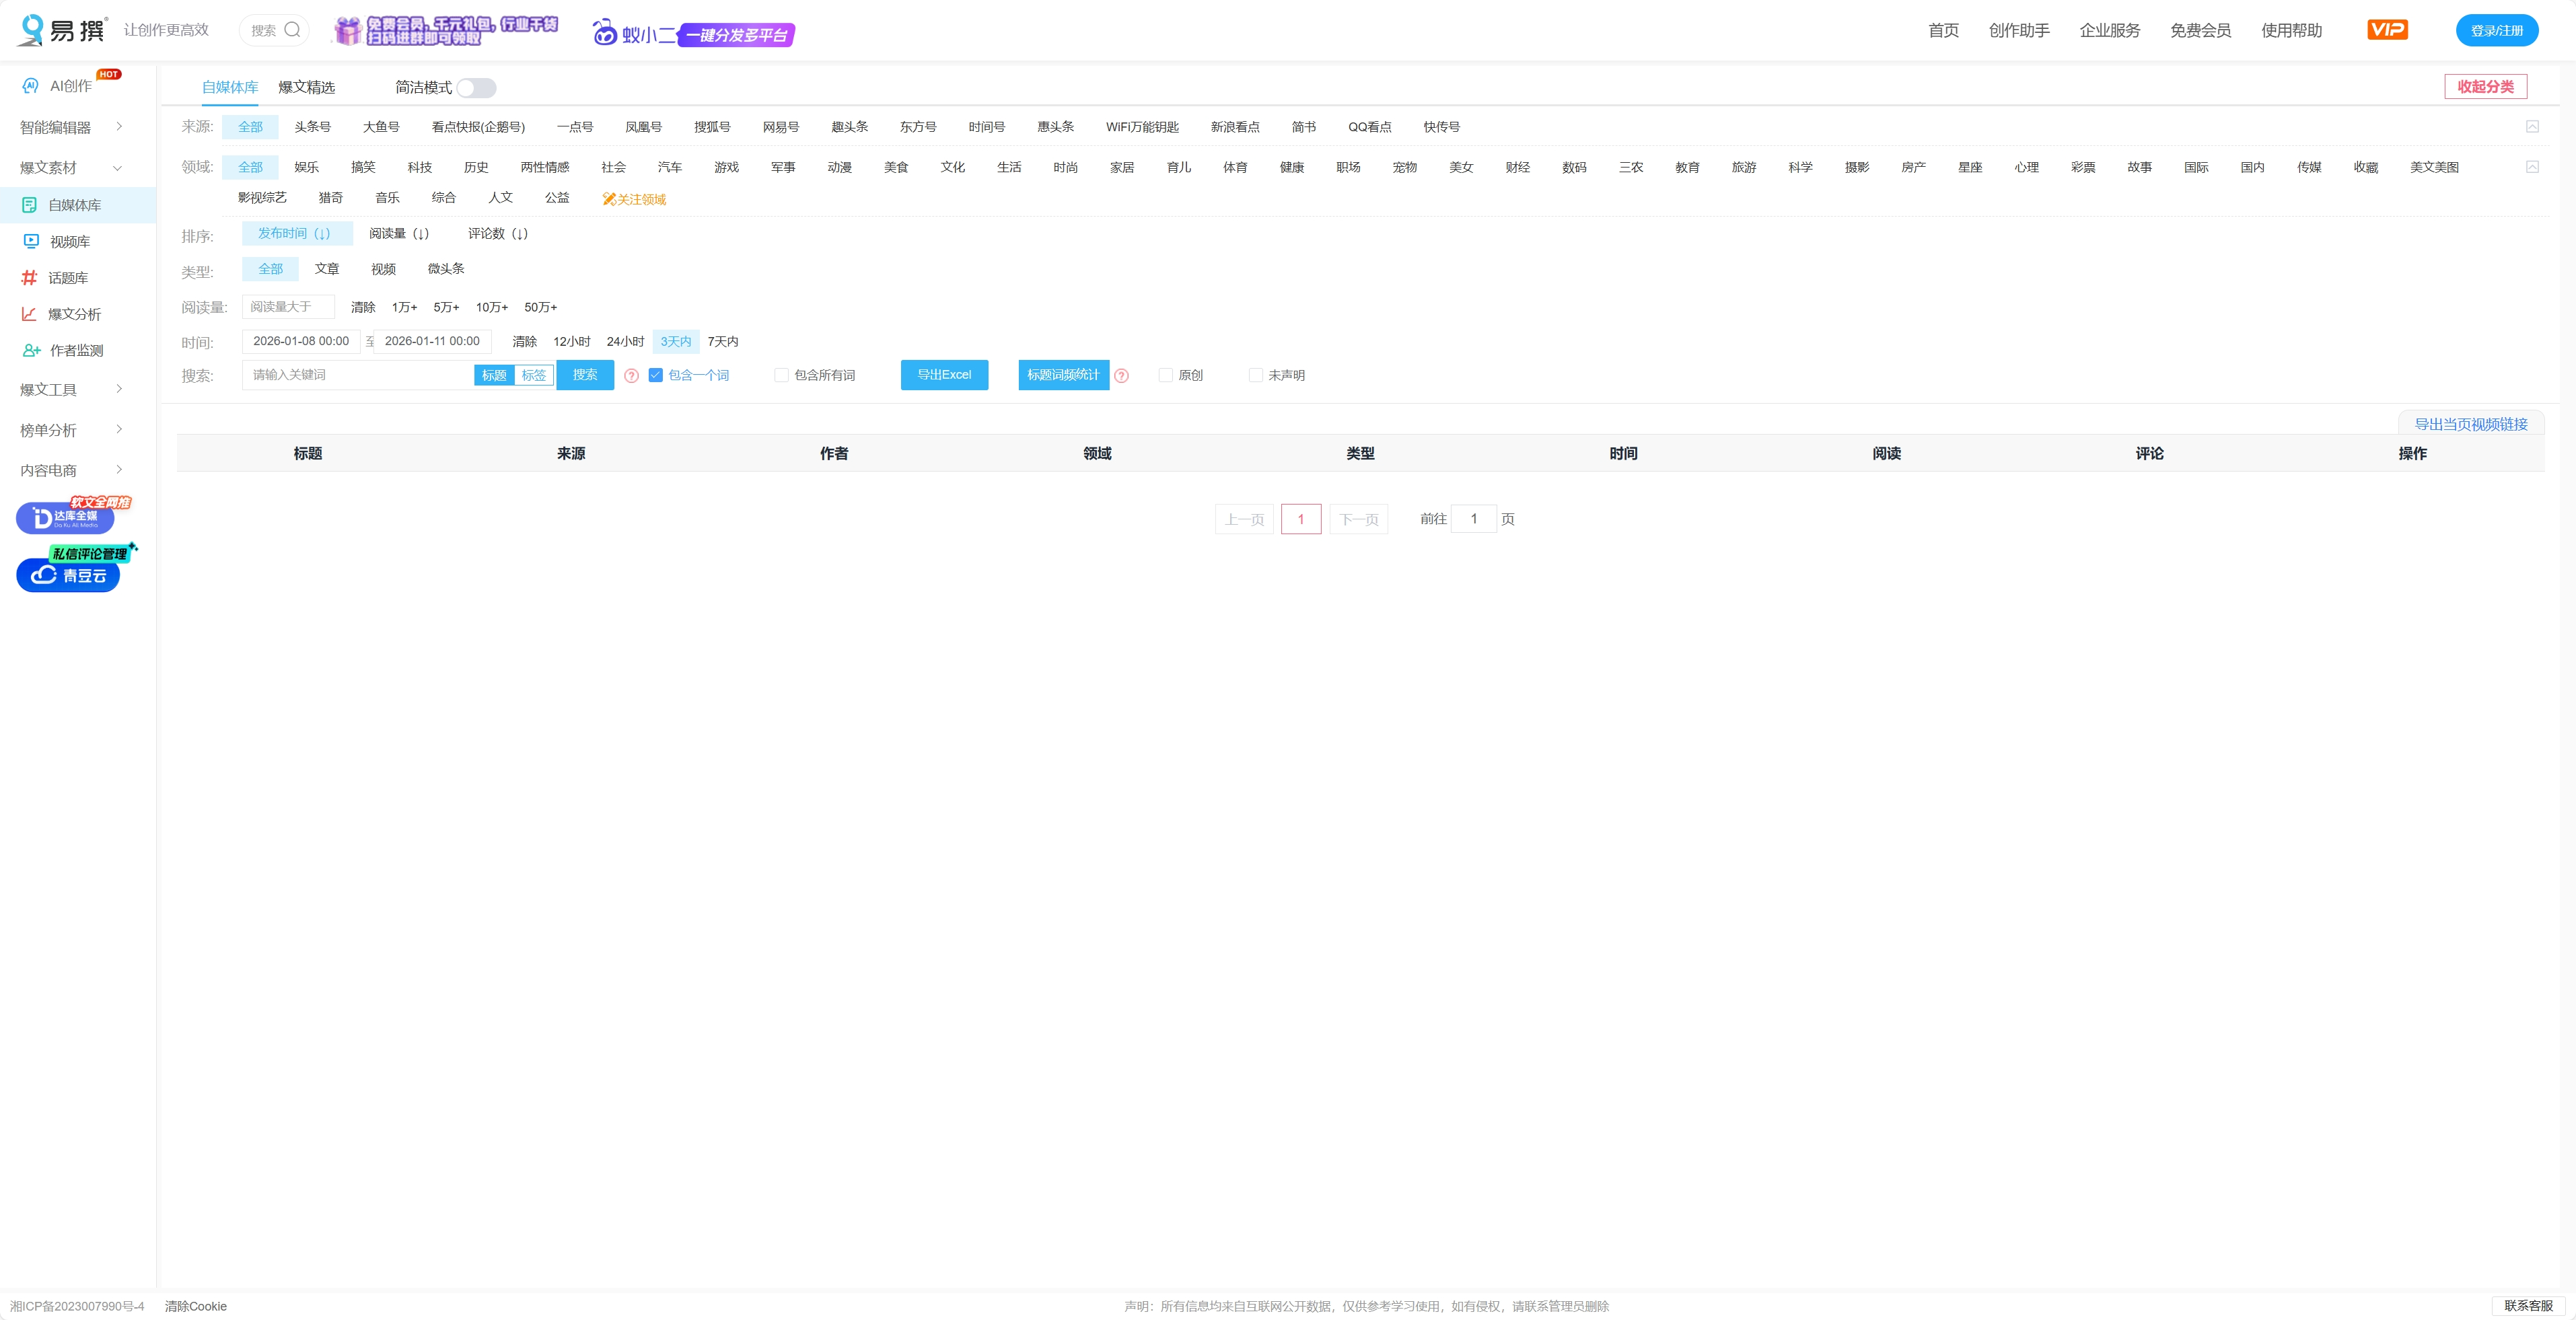Click the 作者监测 user icon
Screen dimensions: 2576x1320
pos(31,350)
